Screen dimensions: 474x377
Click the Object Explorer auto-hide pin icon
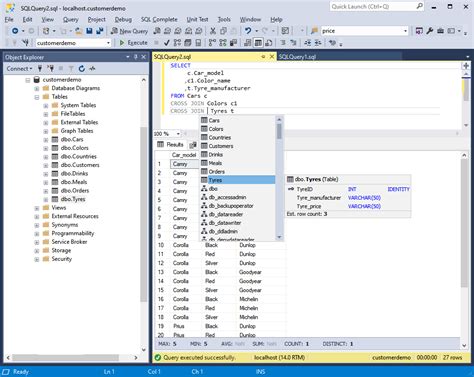click(x=136, y=57)
